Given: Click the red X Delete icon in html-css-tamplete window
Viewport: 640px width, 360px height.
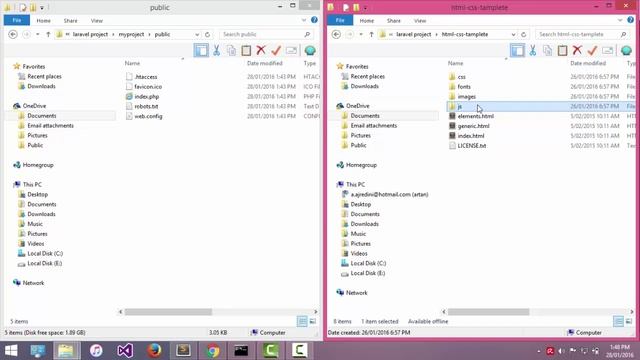Looking at the screenshot, I should [x=577, y=51].
